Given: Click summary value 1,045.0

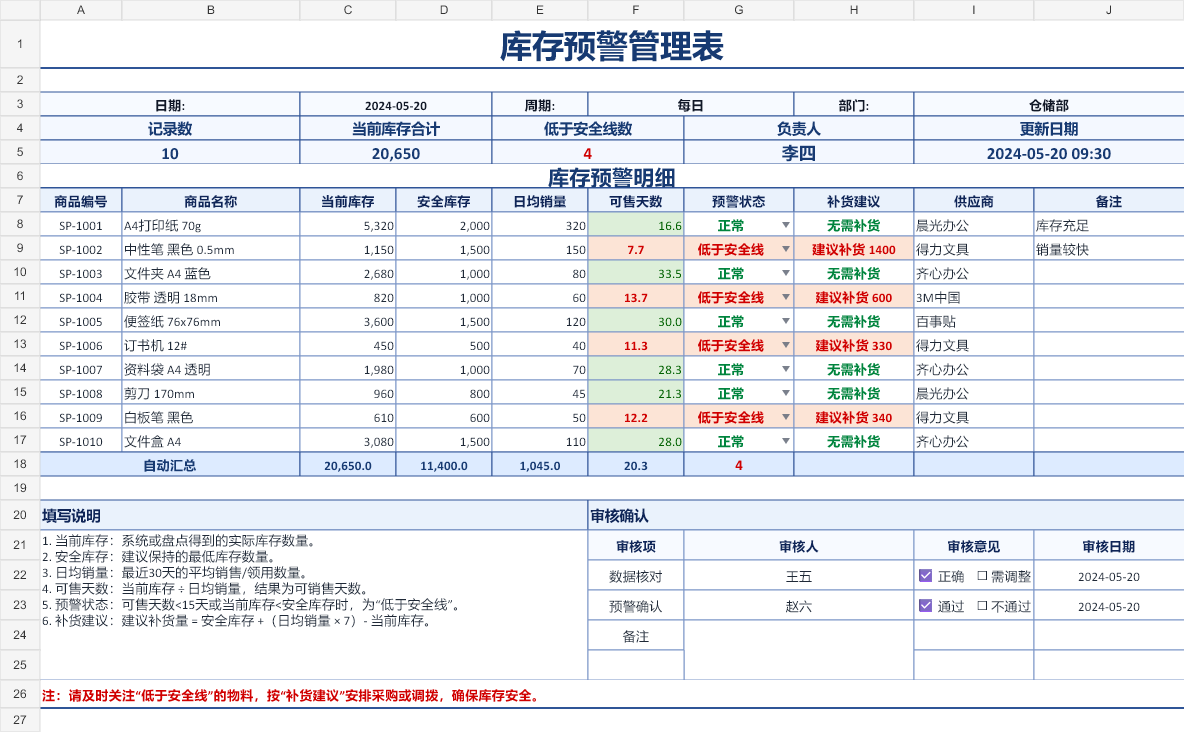Looking at the screenshot, I should coord(539,465).
